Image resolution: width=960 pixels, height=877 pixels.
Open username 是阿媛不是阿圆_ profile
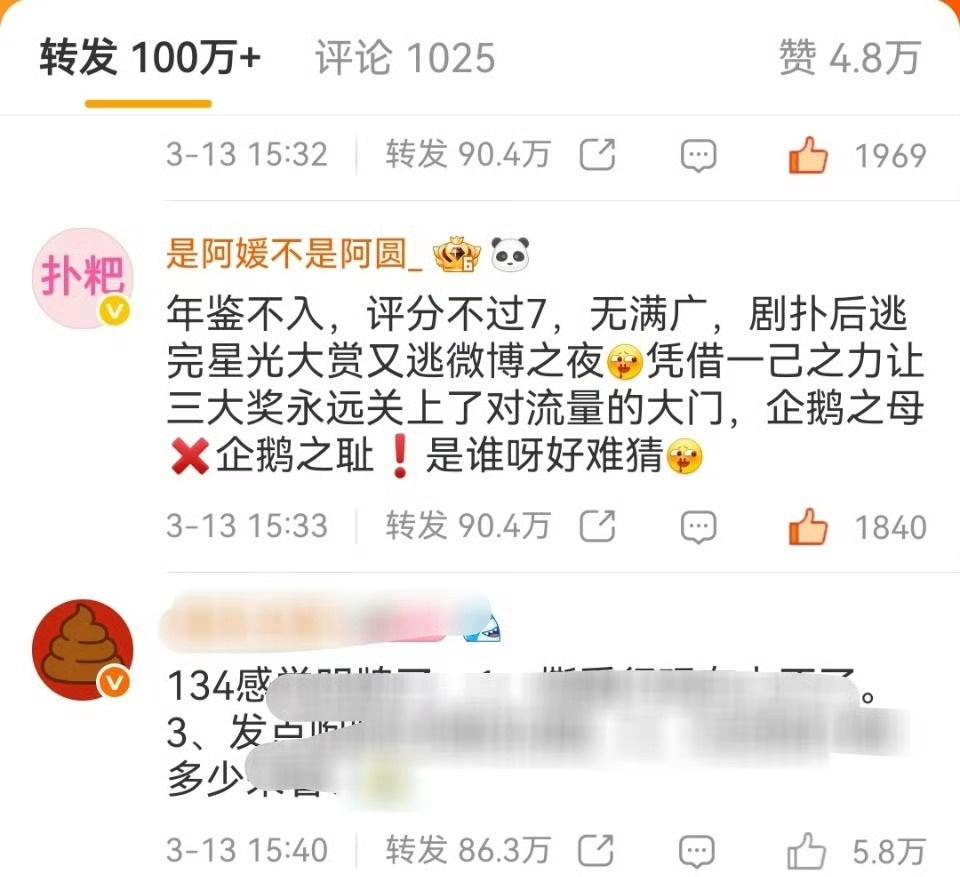coord(294,253)
